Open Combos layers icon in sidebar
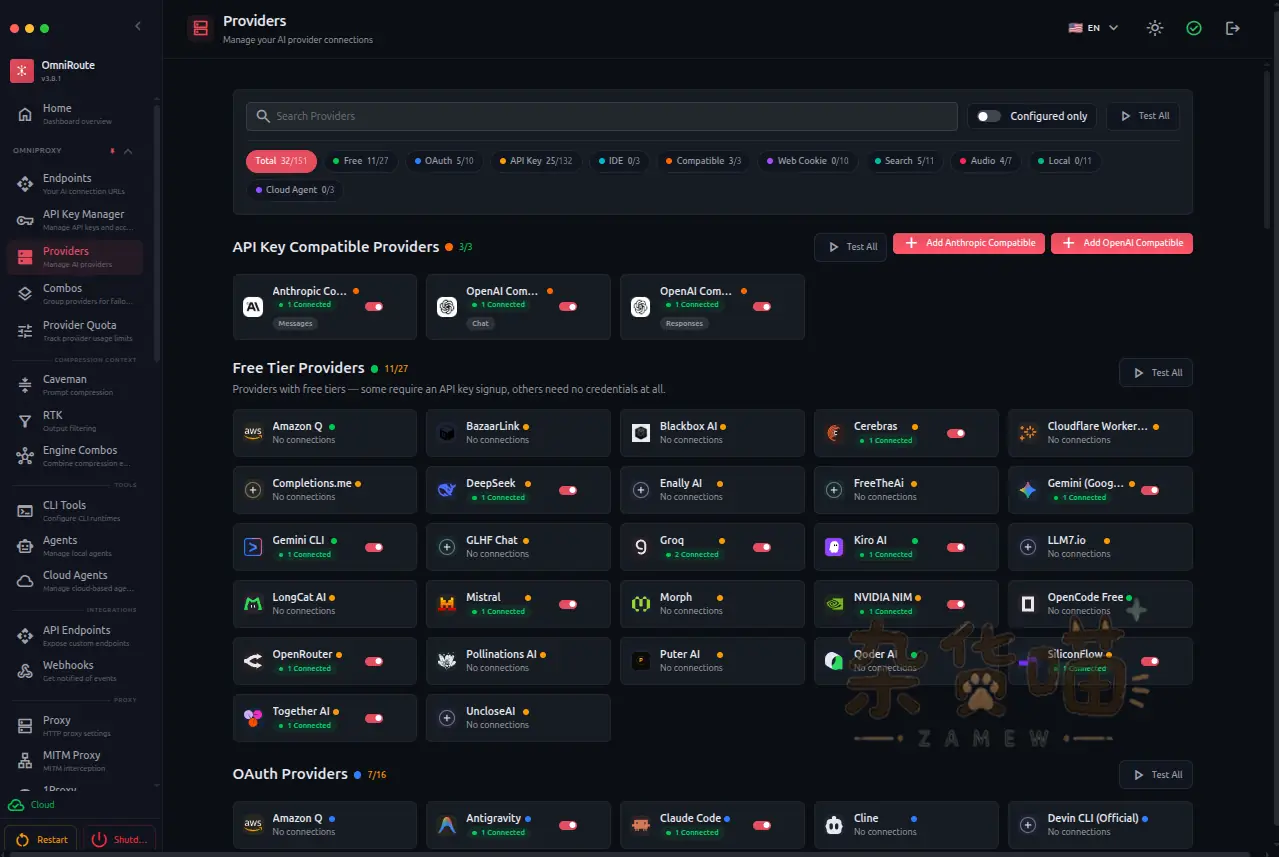The image size is (1279, 857). coord(25,294)
